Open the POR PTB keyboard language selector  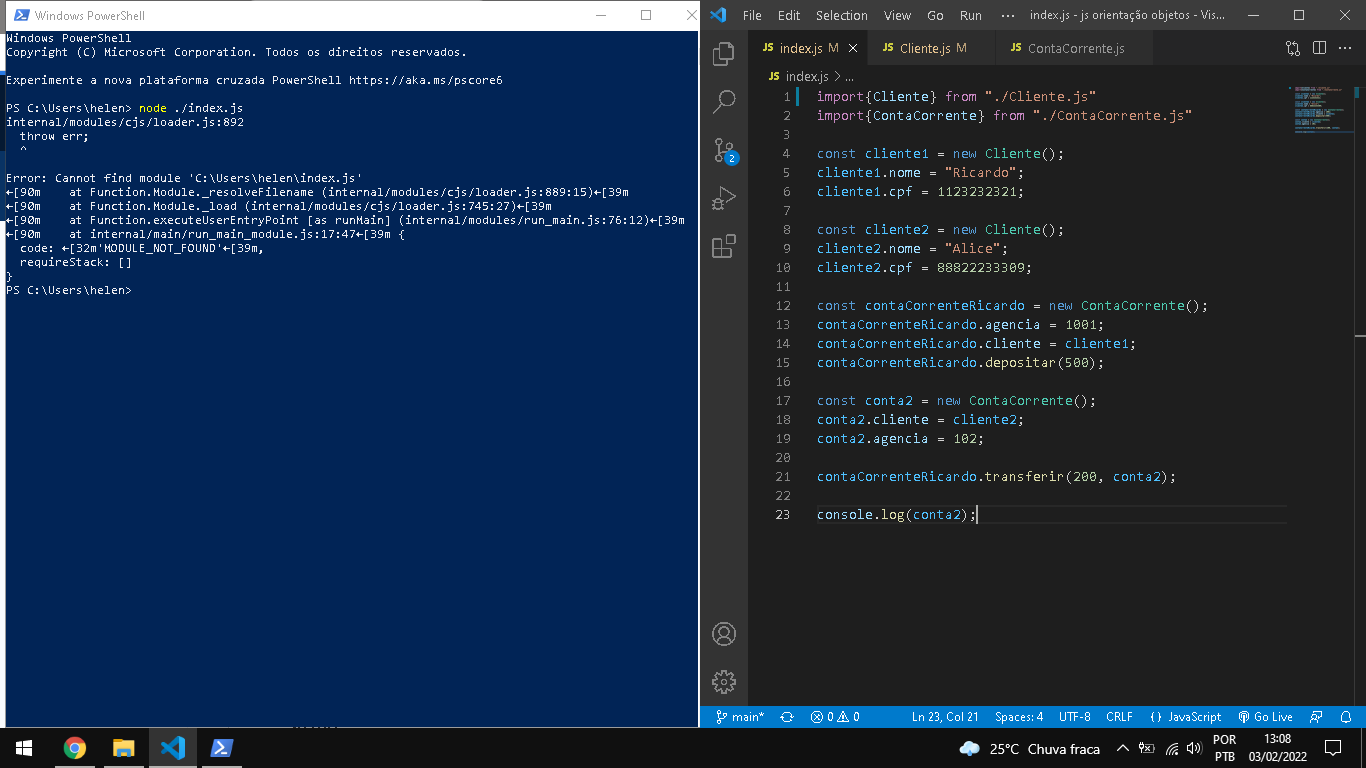tap(1225, 748)
